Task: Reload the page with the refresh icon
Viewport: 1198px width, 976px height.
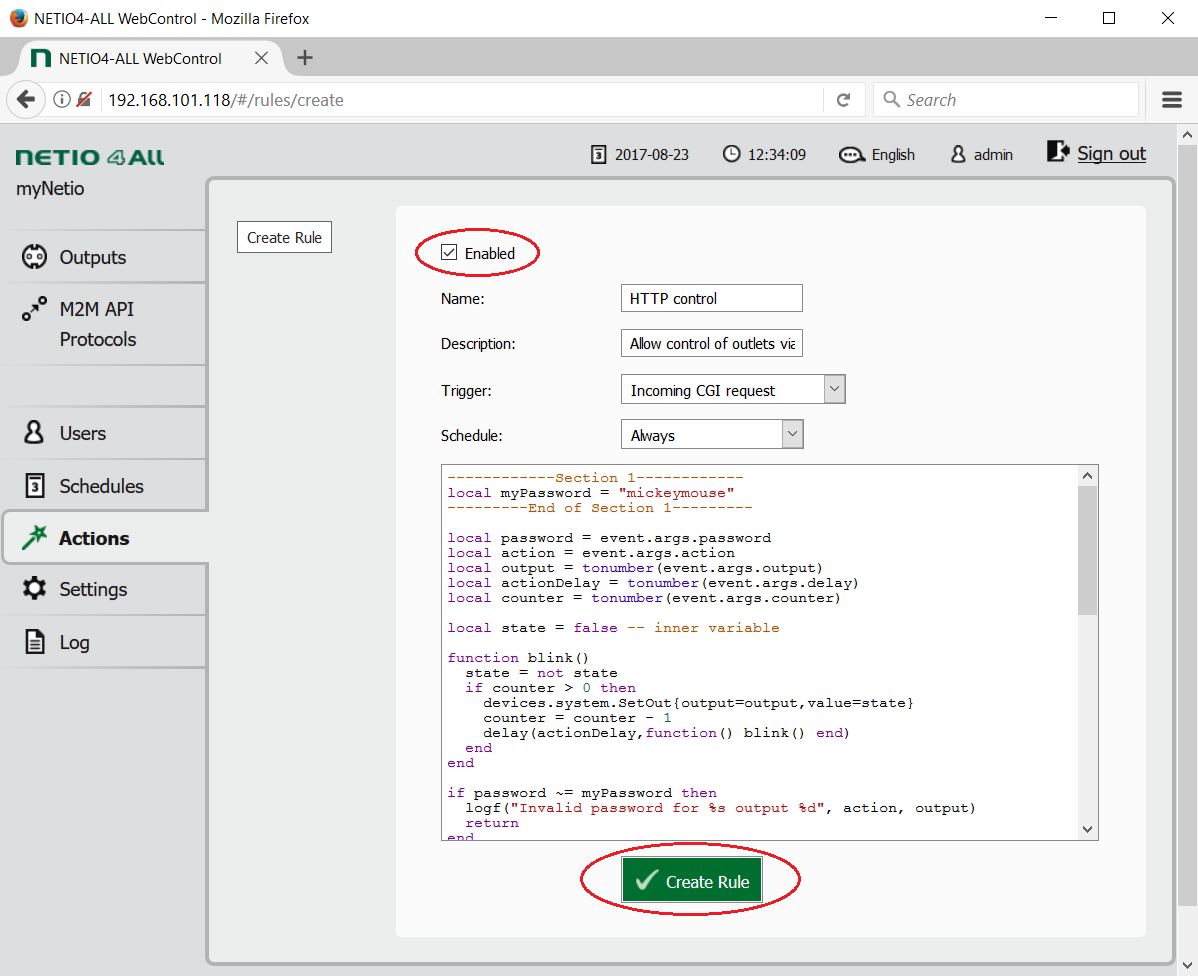Action: (x=843, y=100)
